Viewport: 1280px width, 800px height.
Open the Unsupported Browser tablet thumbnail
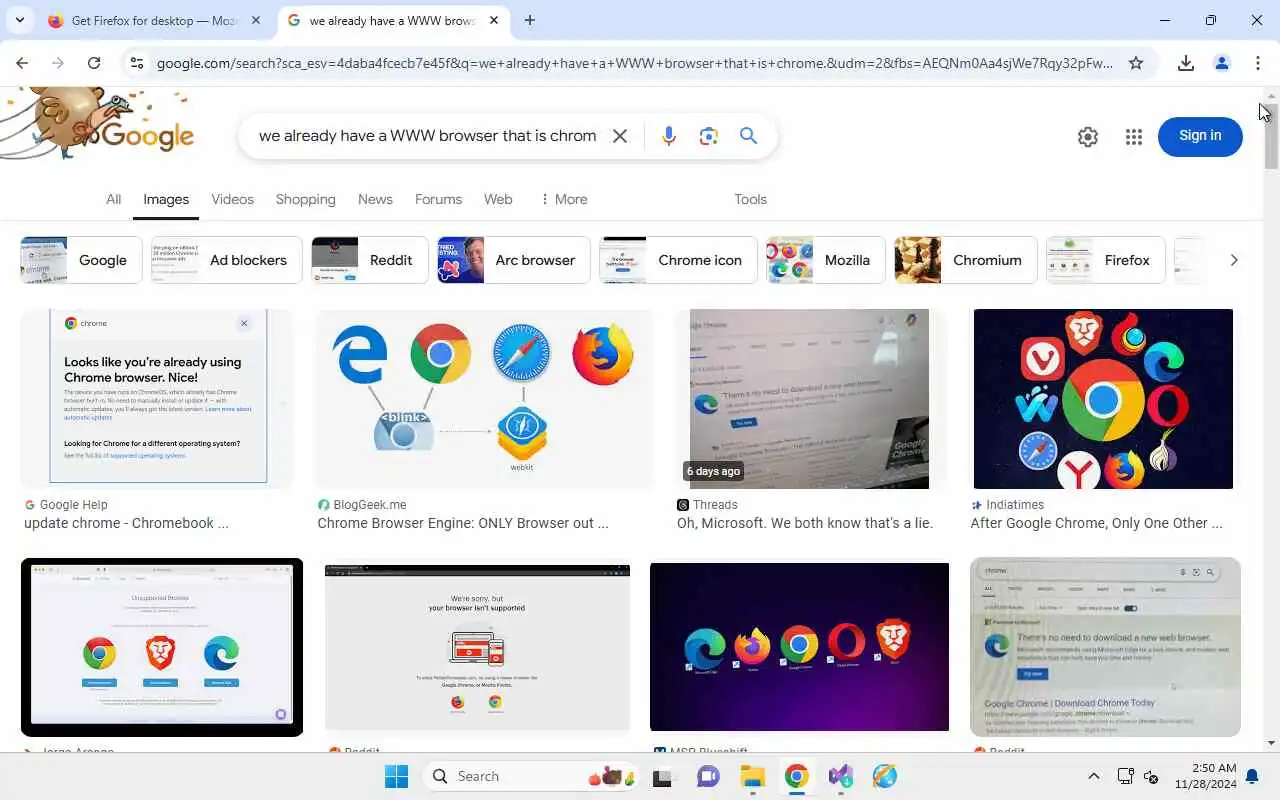click(x=162, y=647)
